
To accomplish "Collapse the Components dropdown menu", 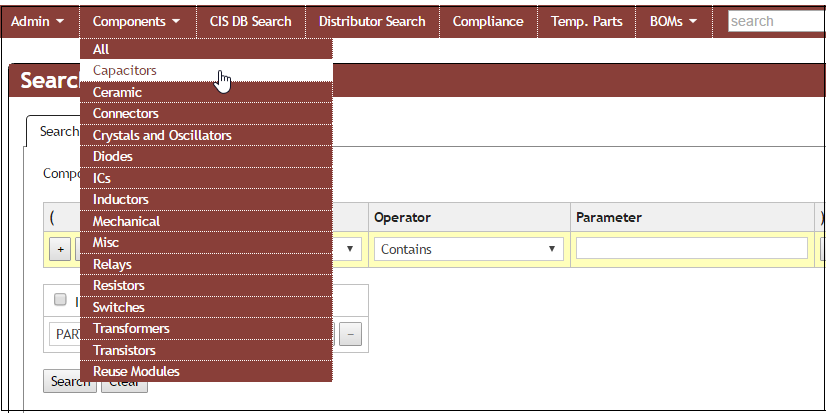I will 136,21.
